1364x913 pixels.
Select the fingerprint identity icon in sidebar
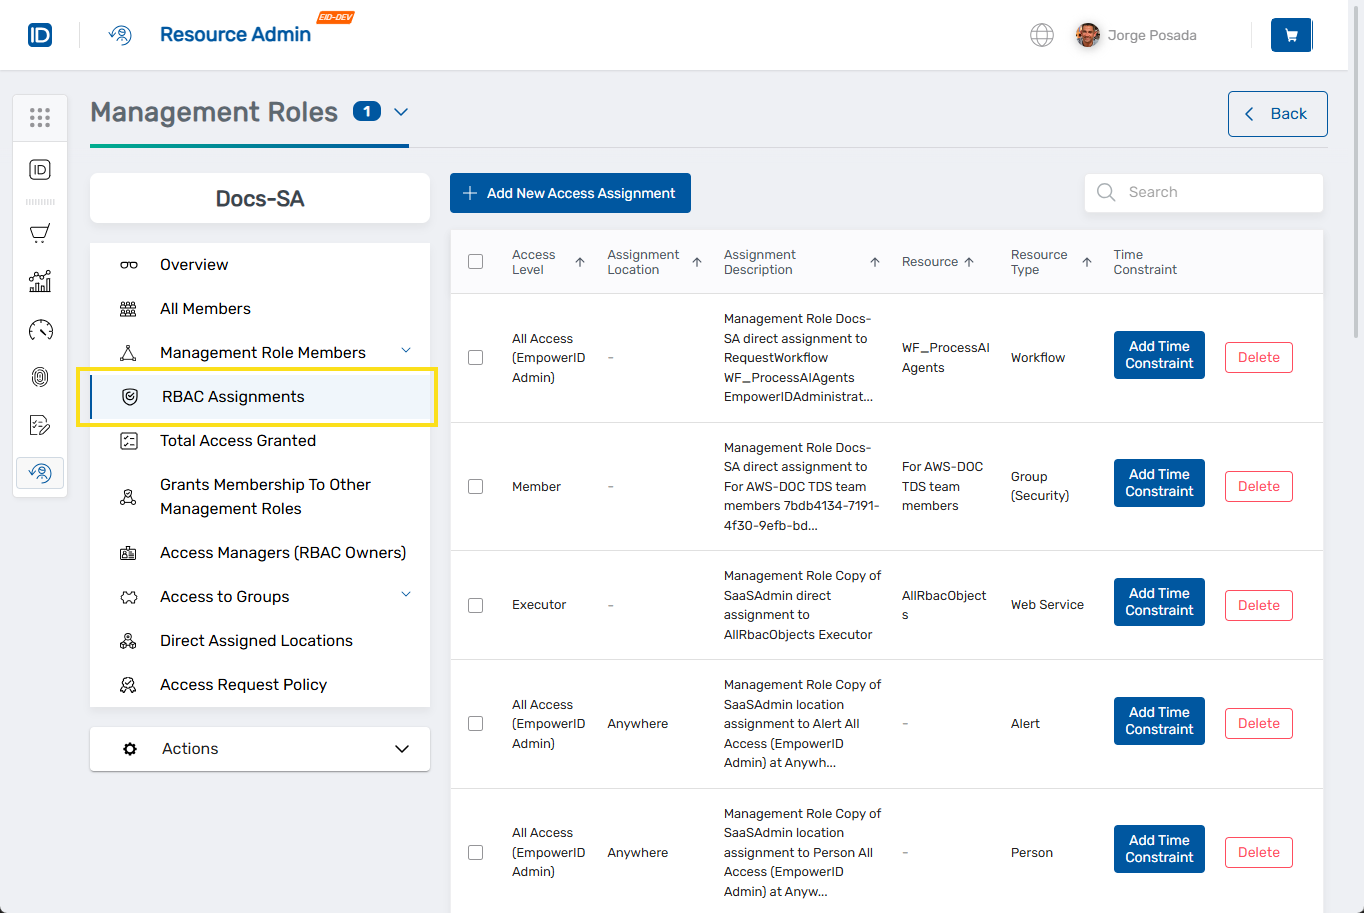click(x=40, y=377)
